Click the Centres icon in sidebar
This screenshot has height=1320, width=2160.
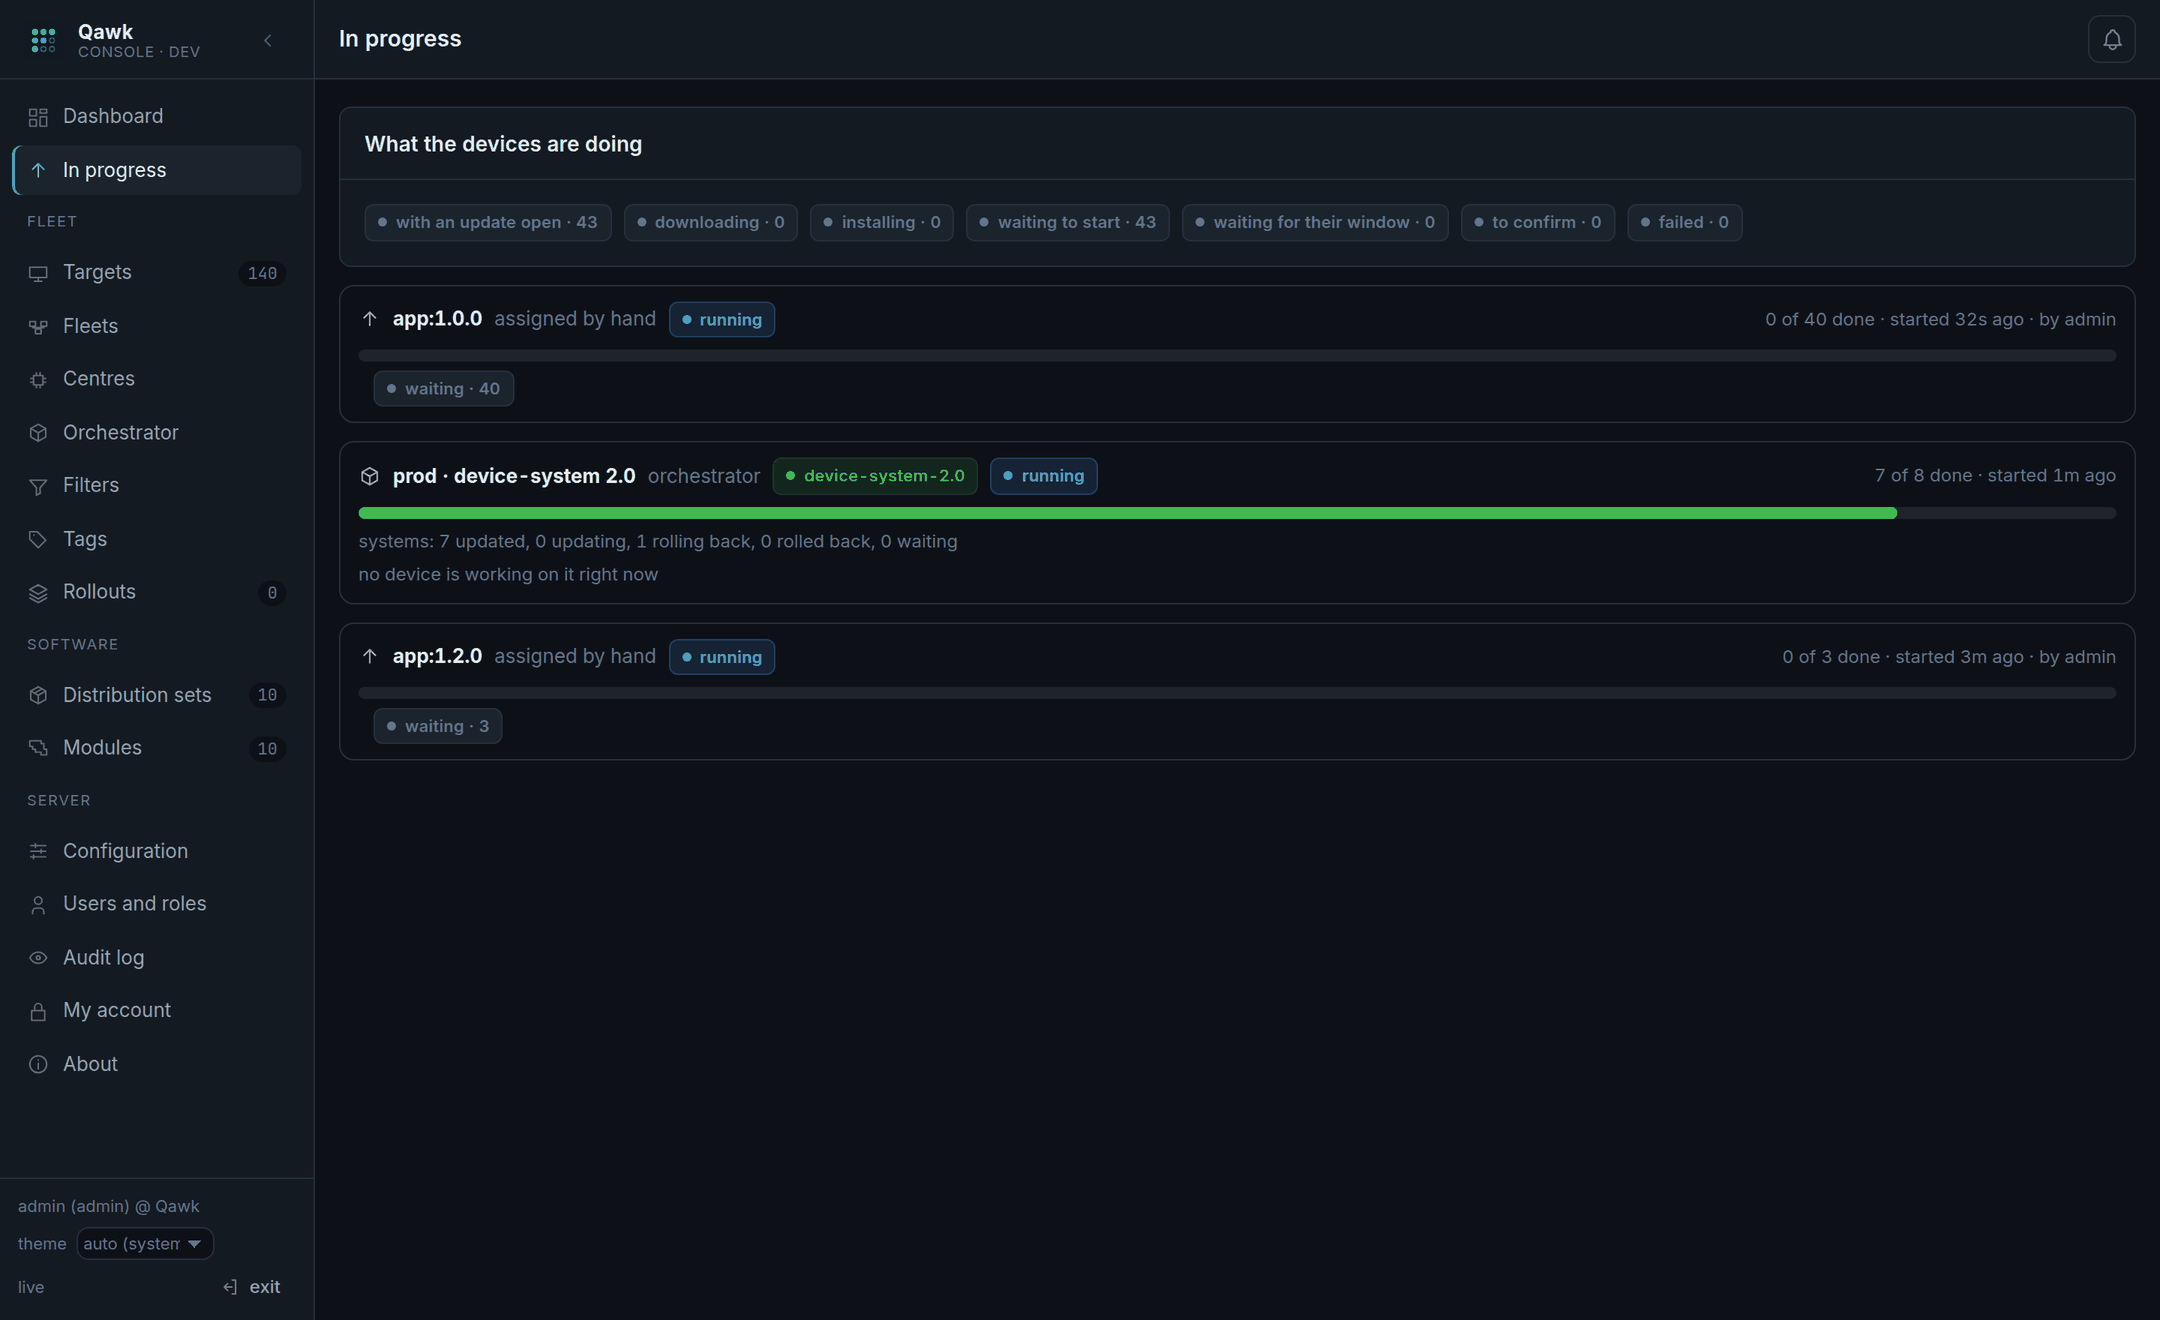pyautogui.click(x=38, y=379)
